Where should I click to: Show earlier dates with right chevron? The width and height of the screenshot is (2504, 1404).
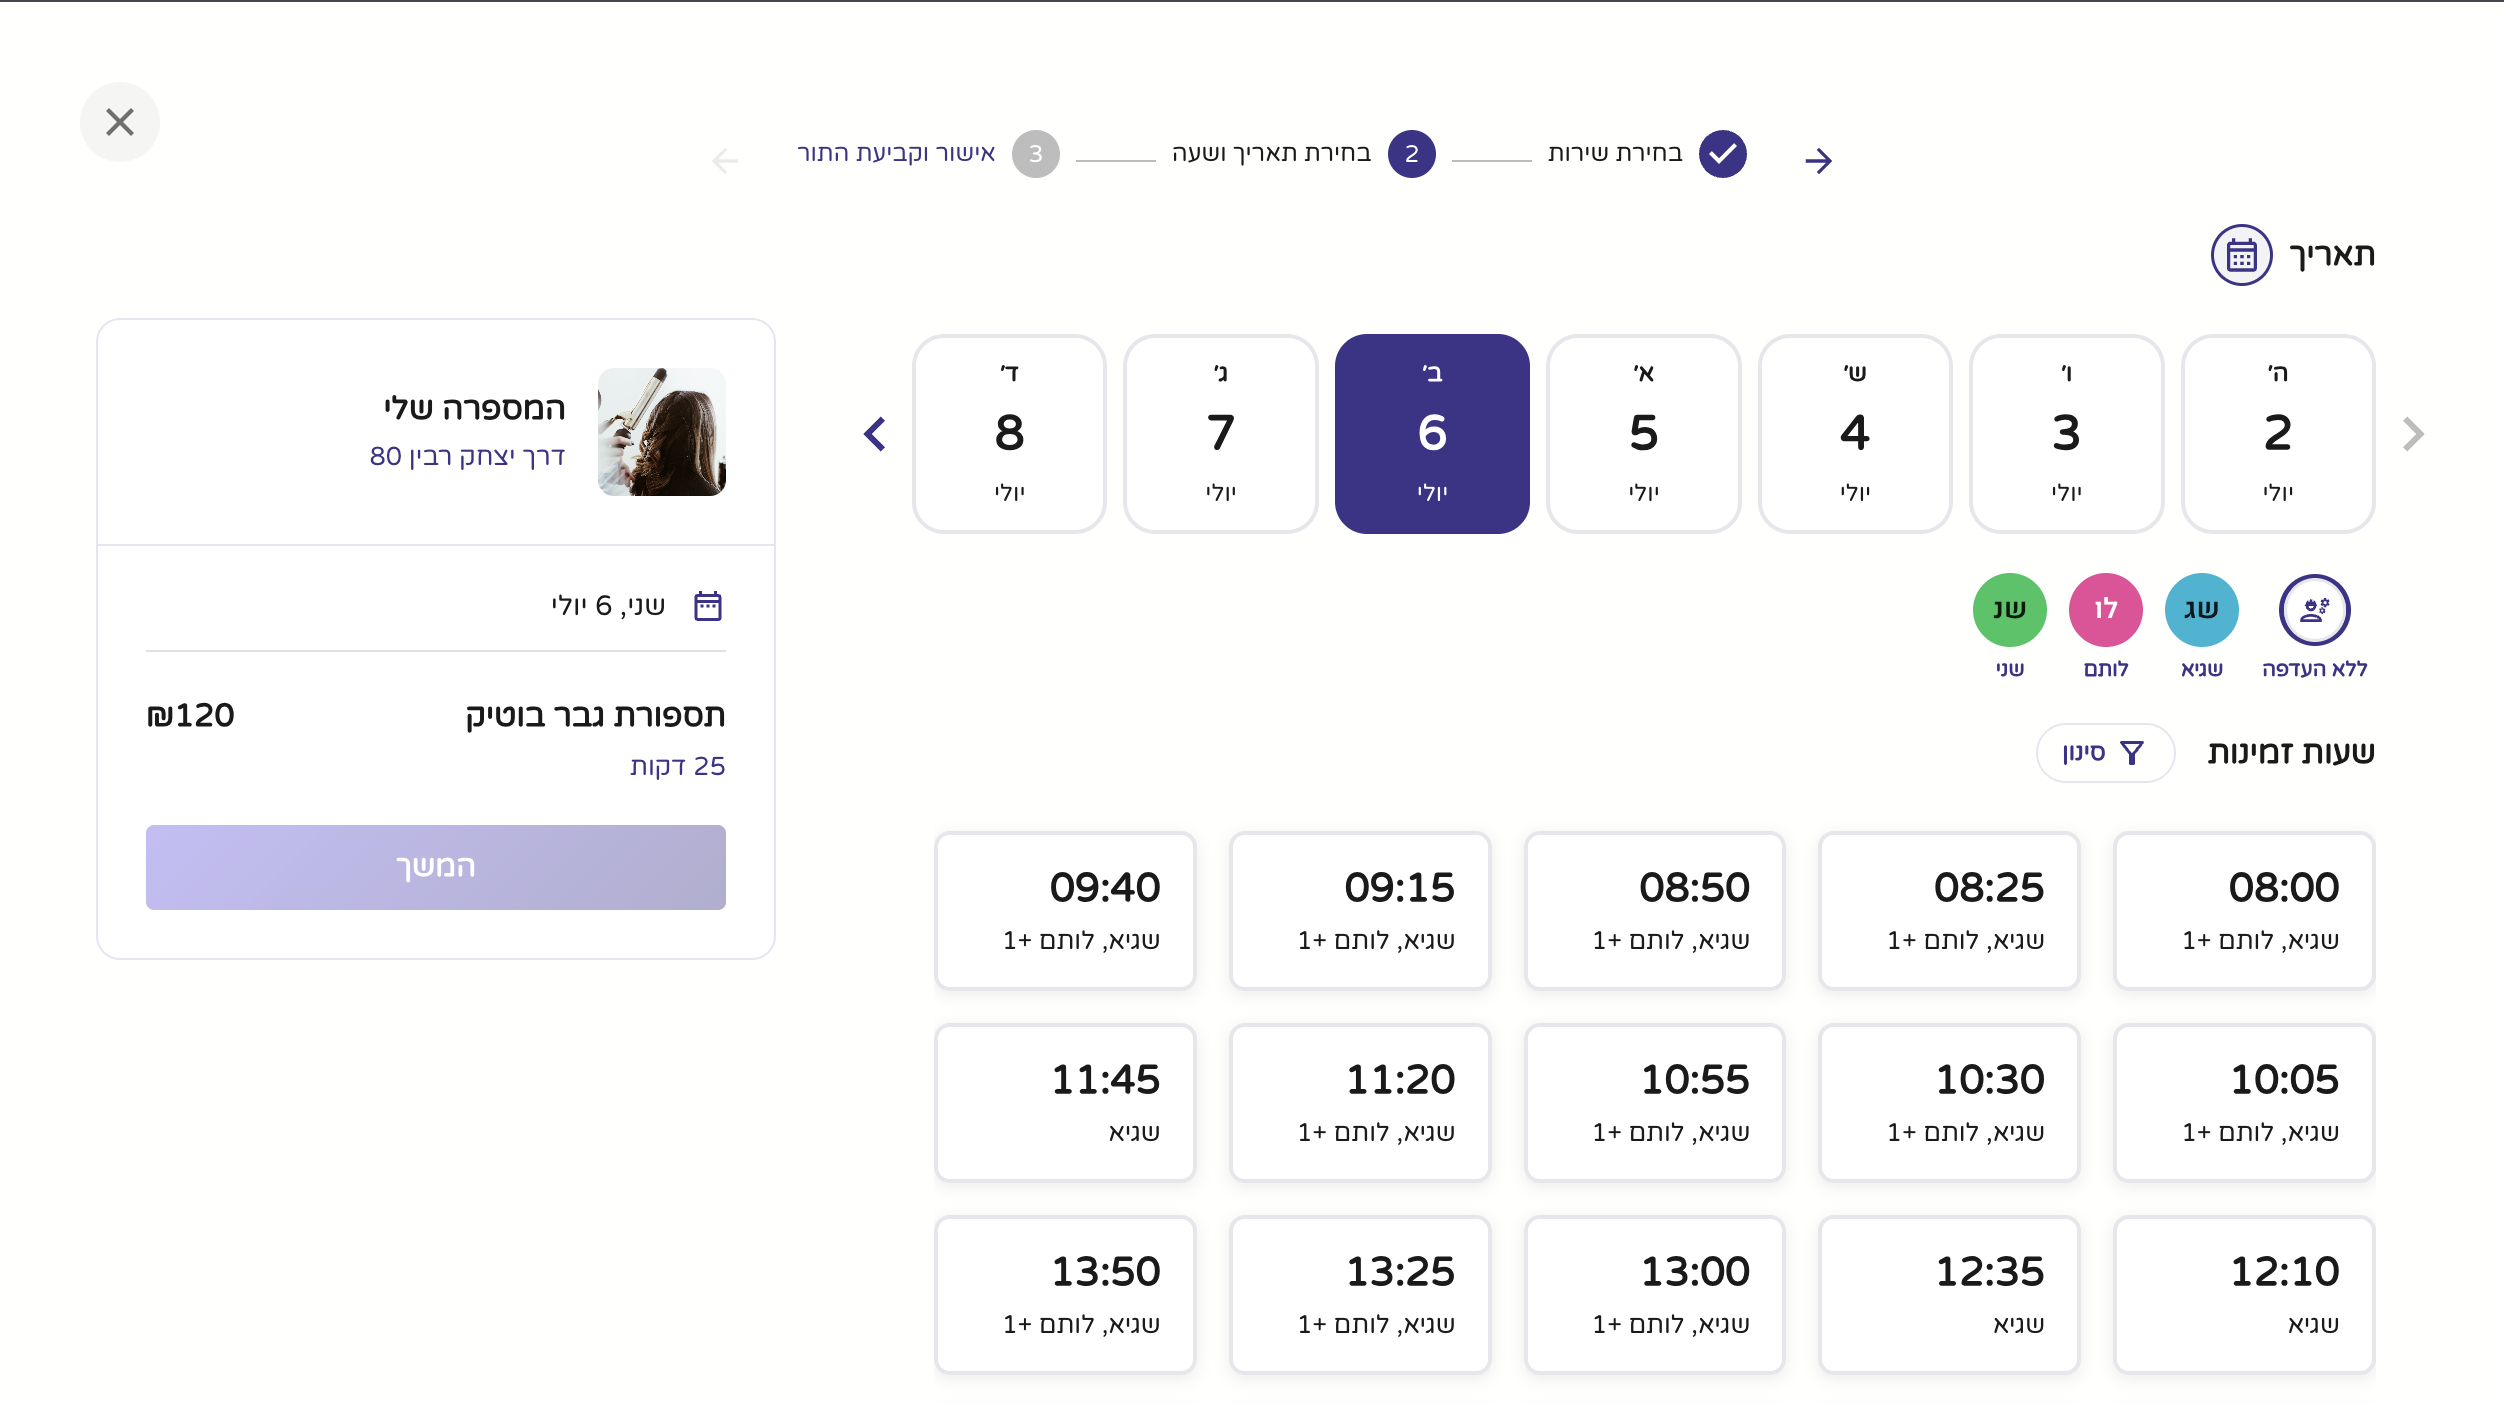[2413, 434]
